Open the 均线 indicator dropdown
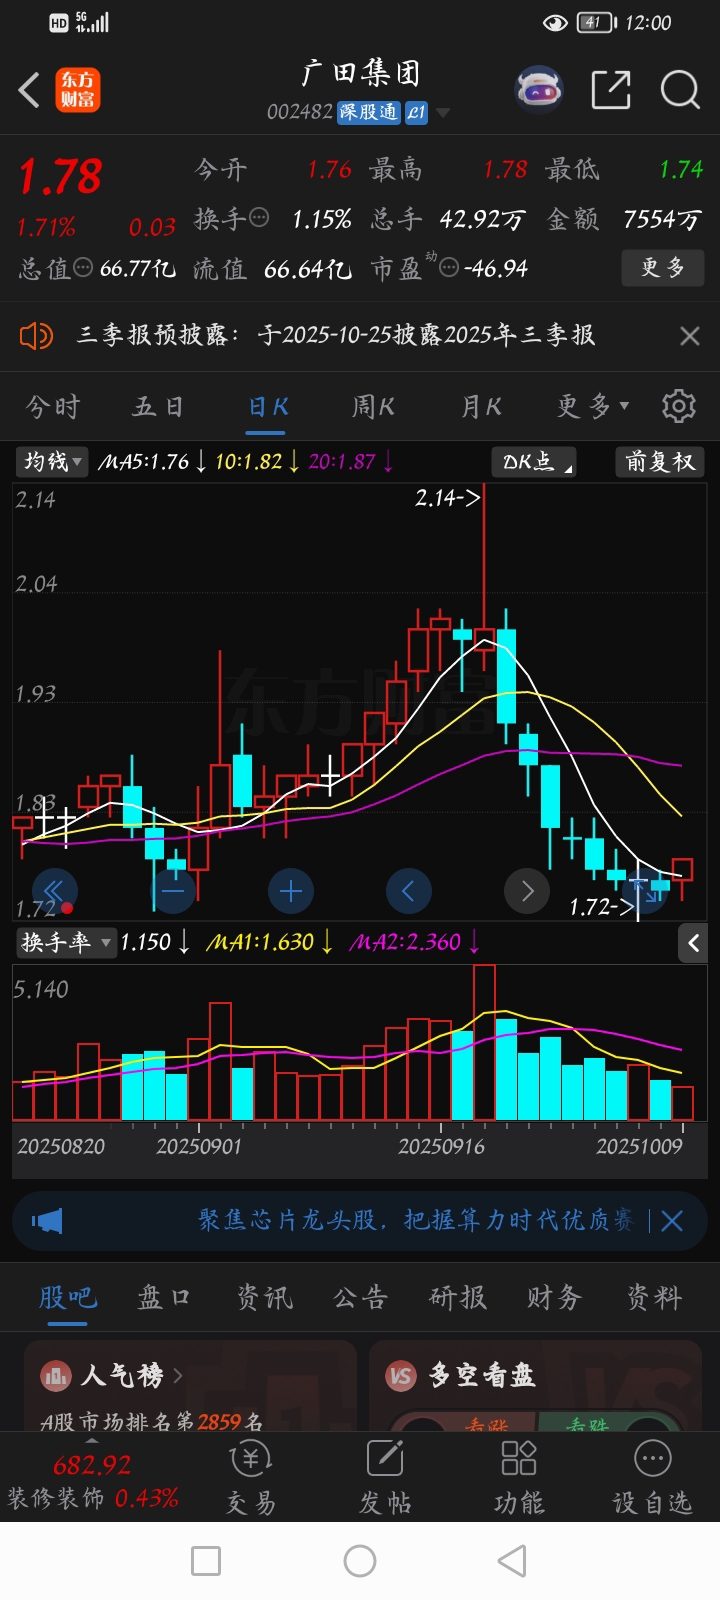 coord(51,461)
